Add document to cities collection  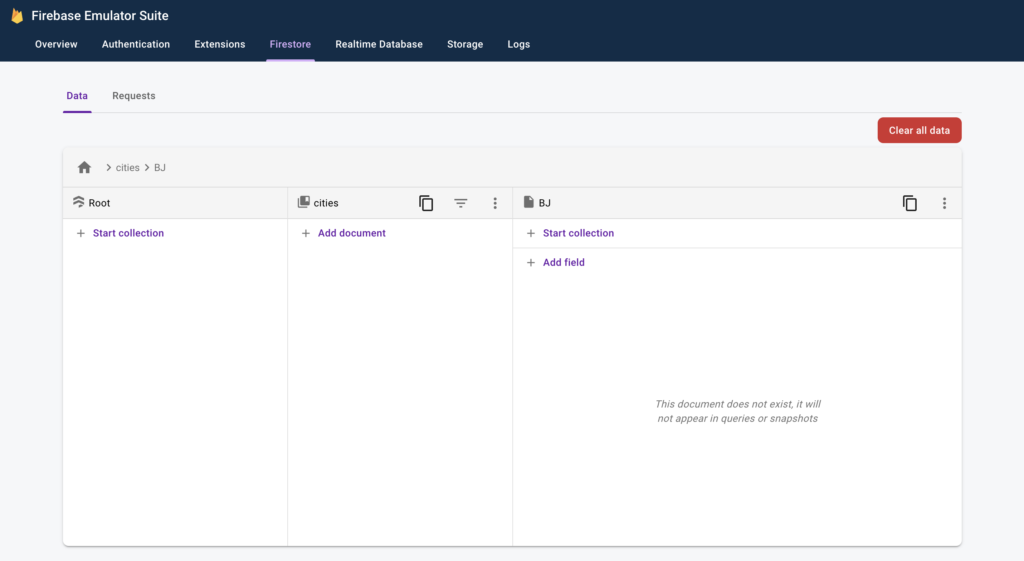pos(351,233)
